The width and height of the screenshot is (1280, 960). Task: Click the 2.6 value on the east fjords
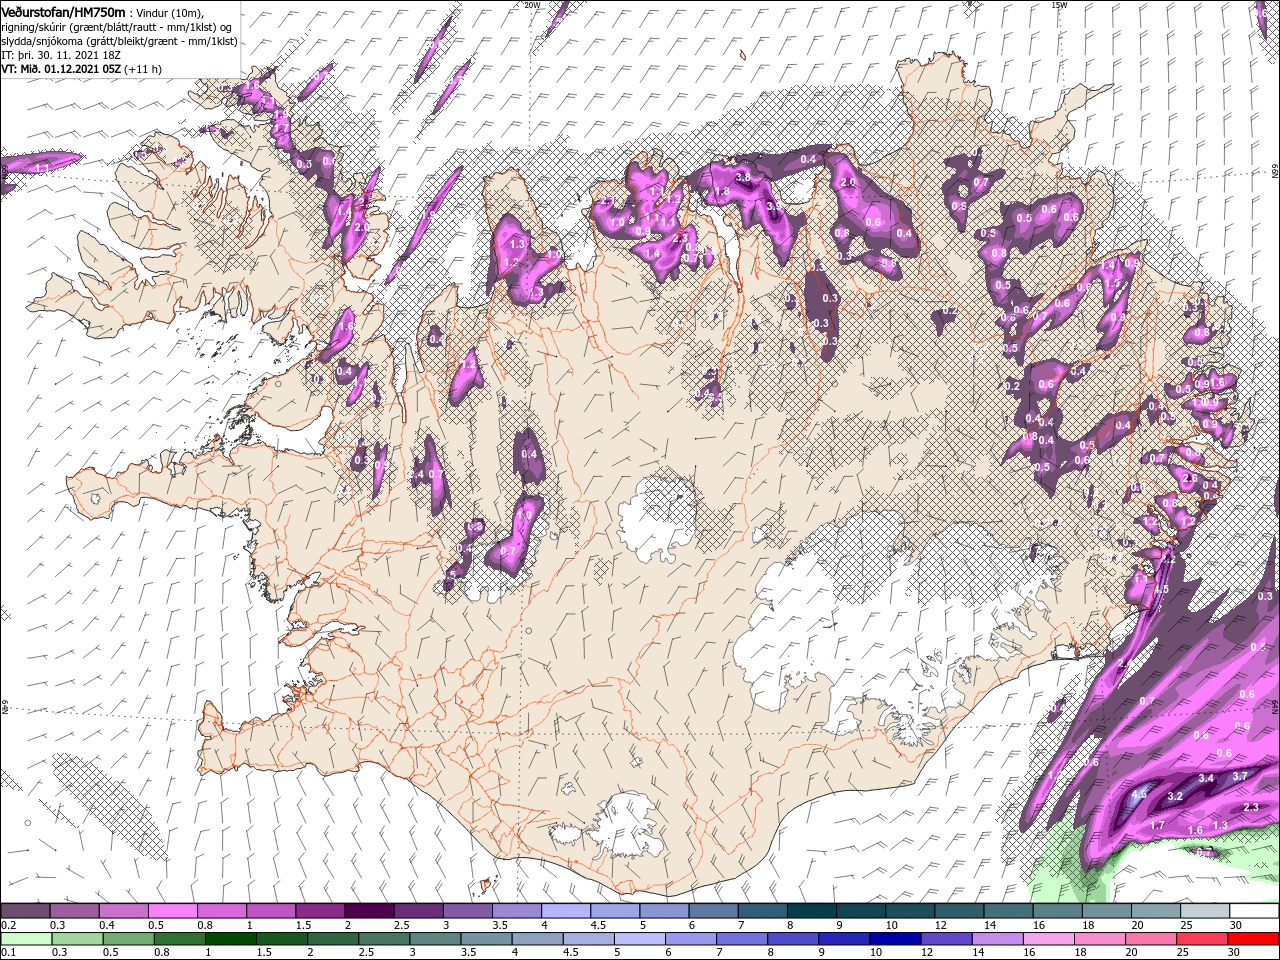1190,479
